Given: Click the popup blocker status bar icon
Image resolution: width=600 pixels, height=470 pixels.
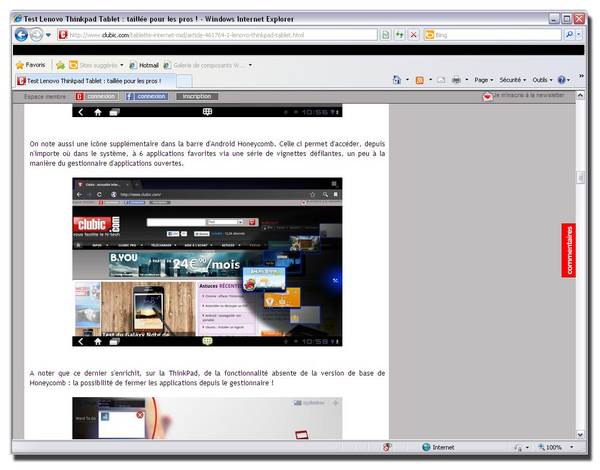Looking at the screenshot, I should pos(387,447).
